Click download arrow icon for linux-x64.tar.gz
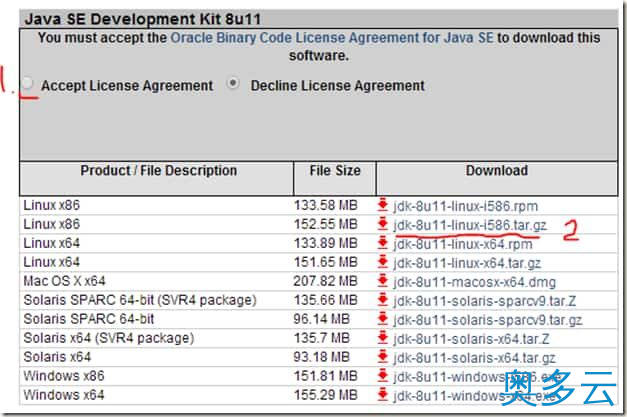627x417 pixels. 383,262
